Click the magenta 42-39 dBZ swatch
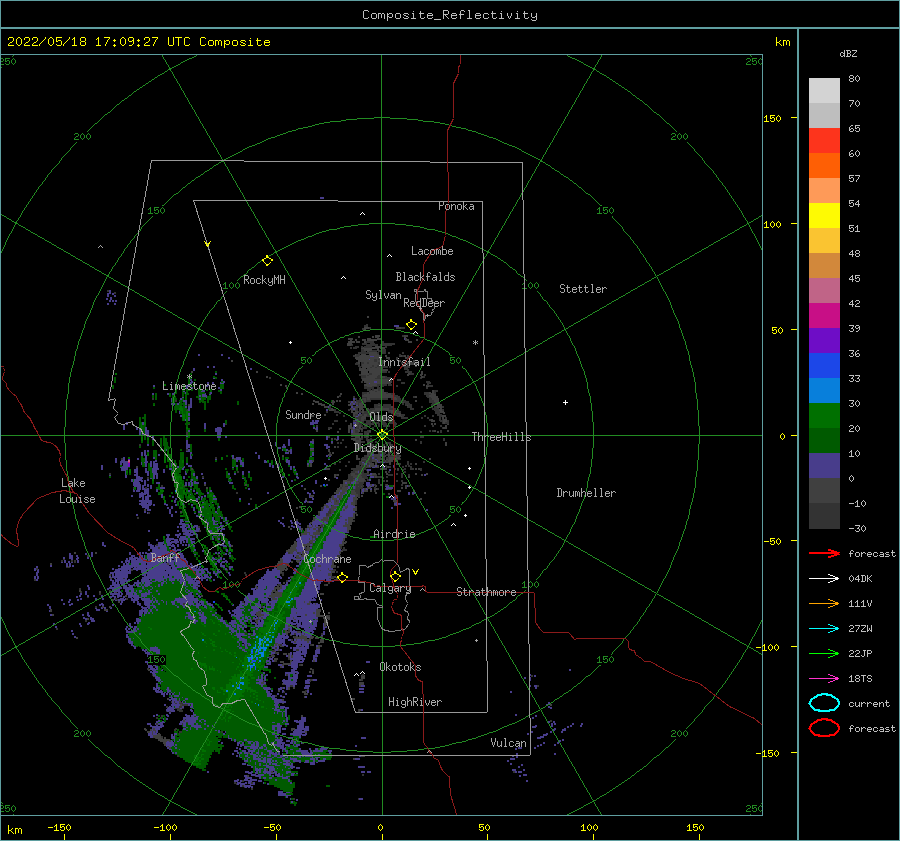The height and width of the screenshot is (841, 900). click(824, 316)
